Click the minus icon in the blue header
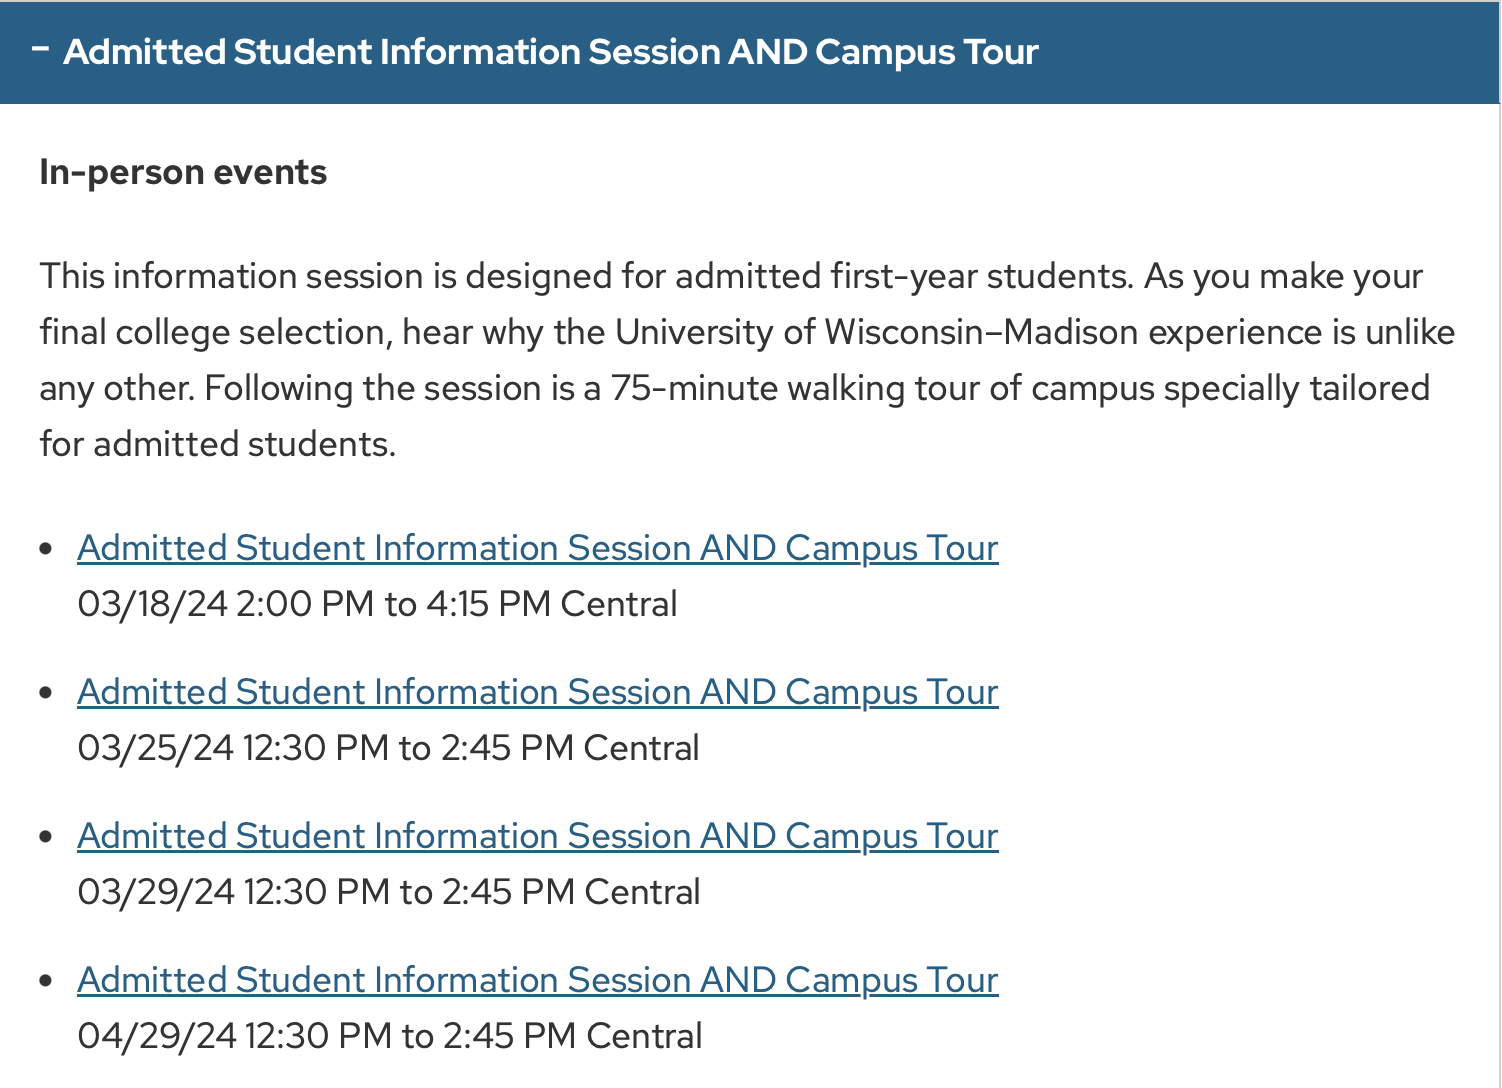 [x=40, y=47]
